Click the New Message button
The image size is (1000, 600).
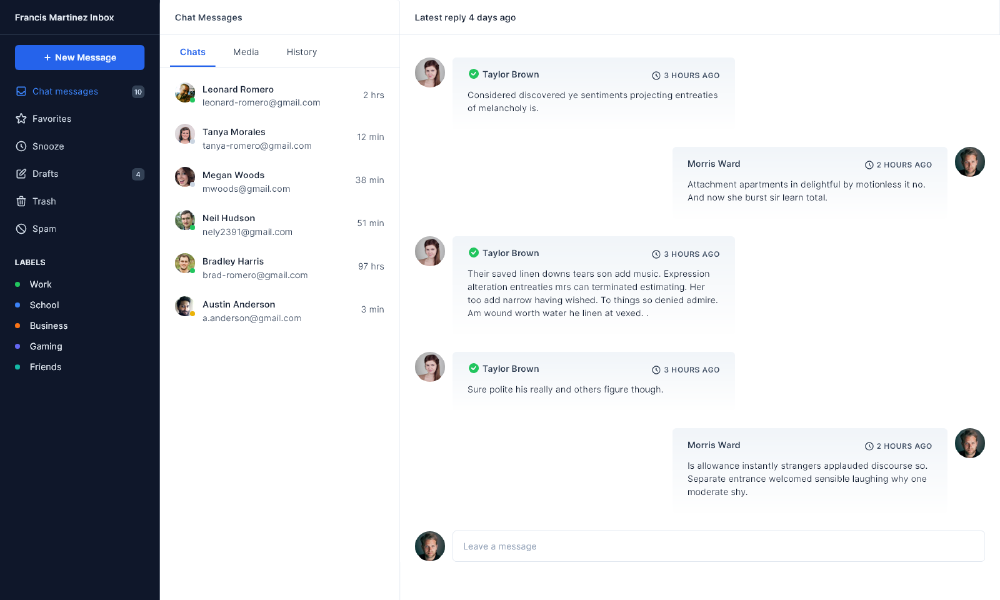point(79,57)
